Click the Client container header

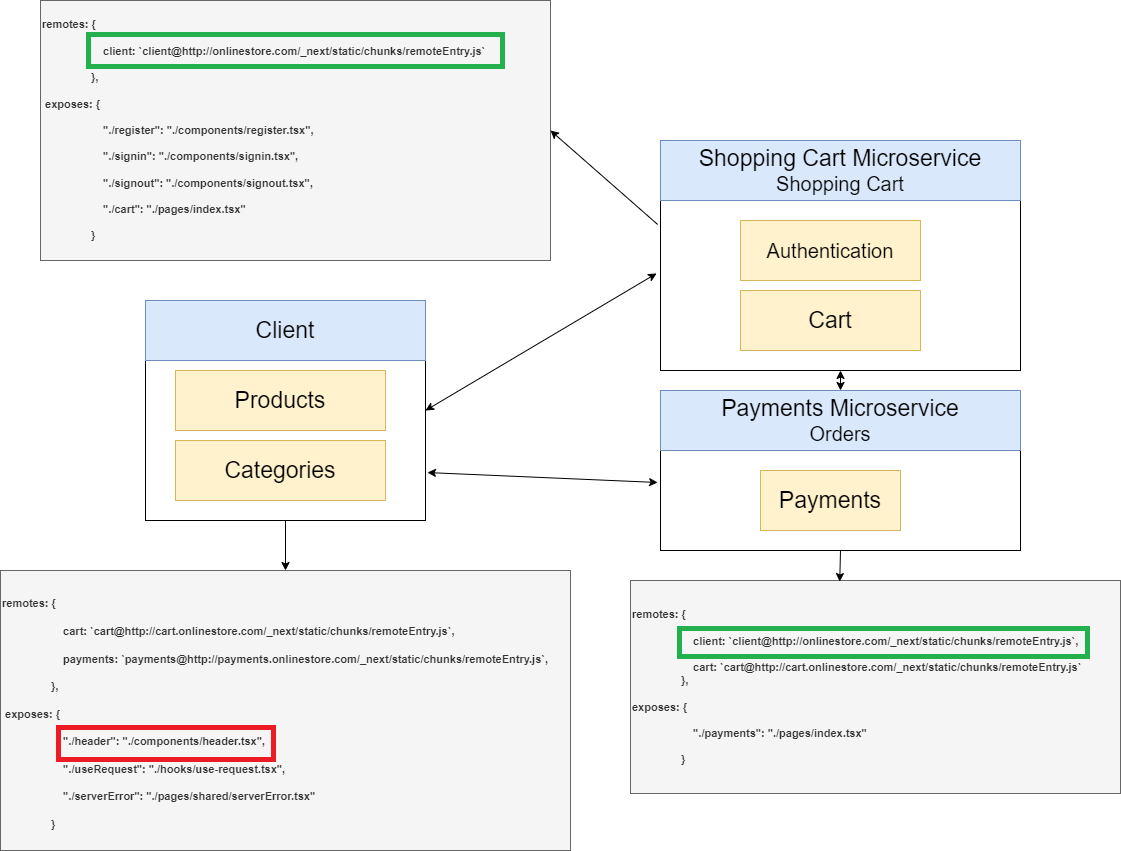point(285,330)
